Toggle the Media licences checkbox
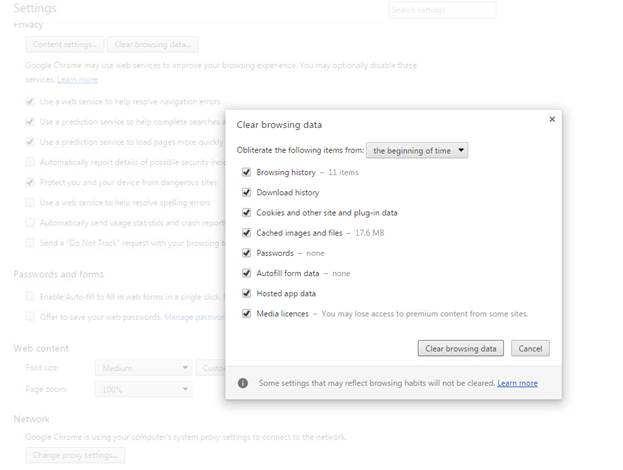The width and height of the screenshot is (623, 470). (x=246, y=313)
